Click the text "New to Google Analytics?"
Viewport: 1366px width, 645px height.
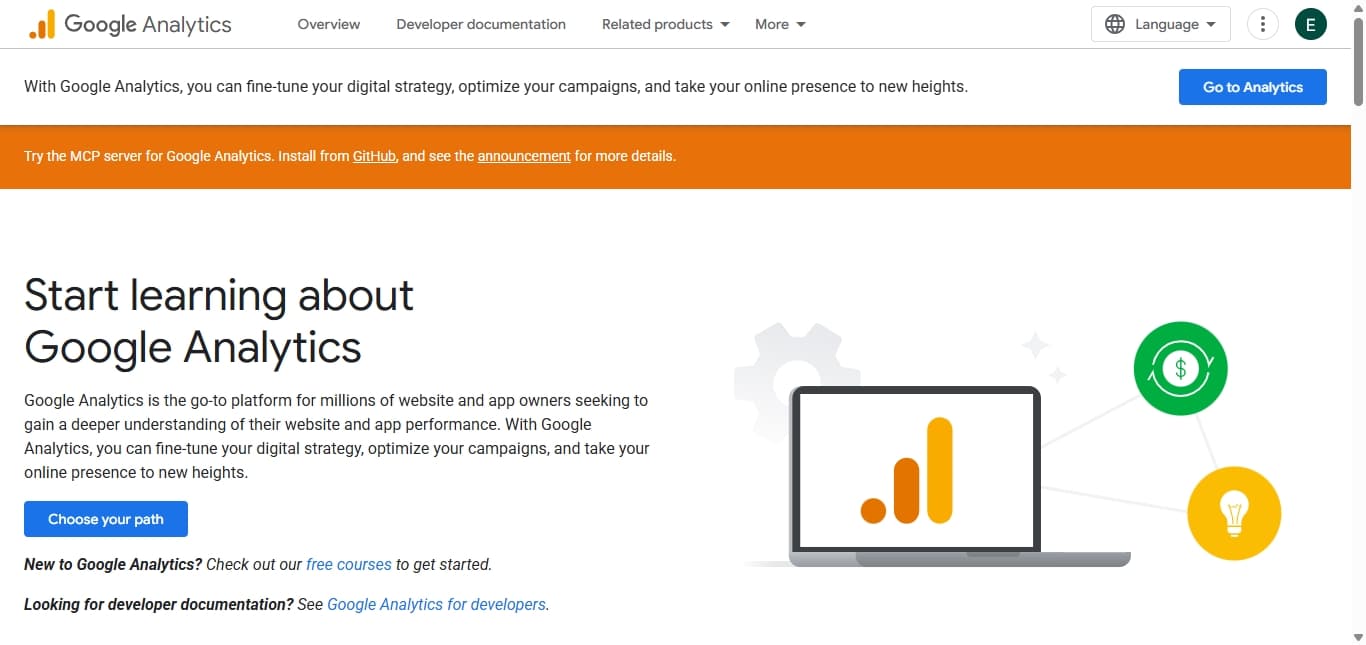click(113, 564)
